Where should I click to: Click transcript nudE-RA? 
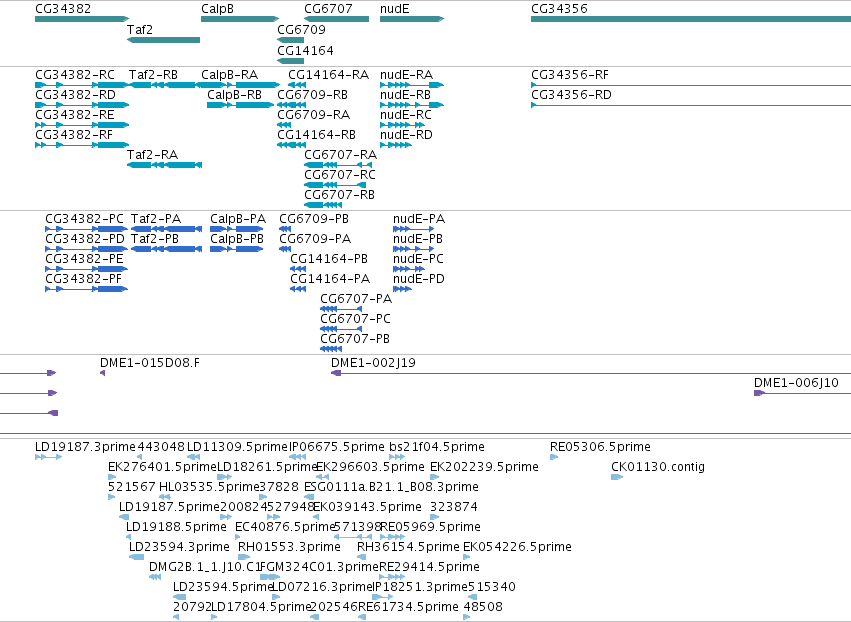(x=407, y=75)
